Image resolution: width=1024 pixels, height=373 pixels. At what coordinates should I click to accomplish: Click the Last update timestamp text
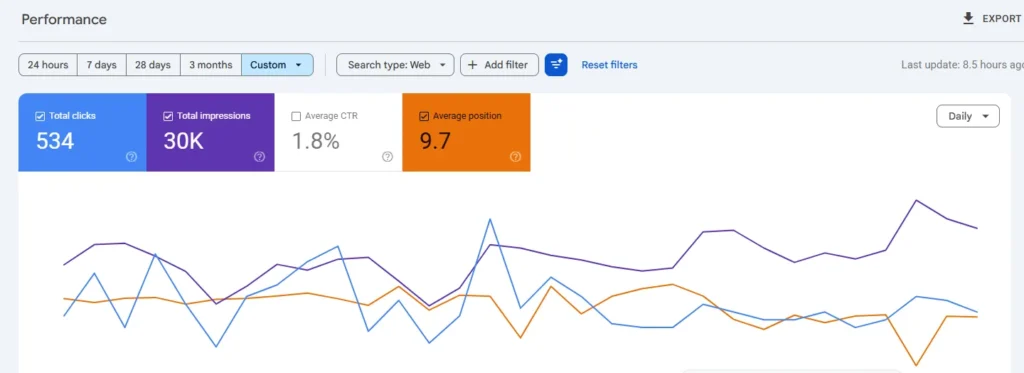(962, 65)
